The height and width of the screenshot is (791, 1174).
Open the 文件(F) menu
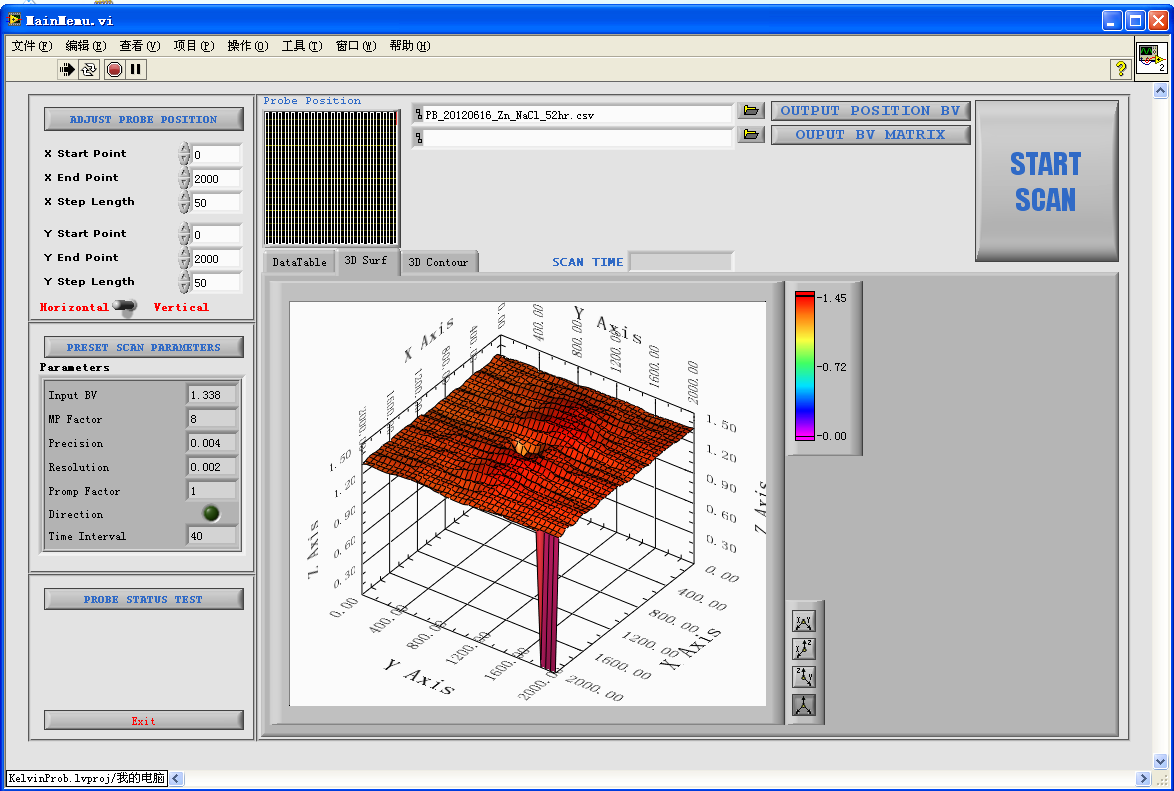tap(31, 46)
